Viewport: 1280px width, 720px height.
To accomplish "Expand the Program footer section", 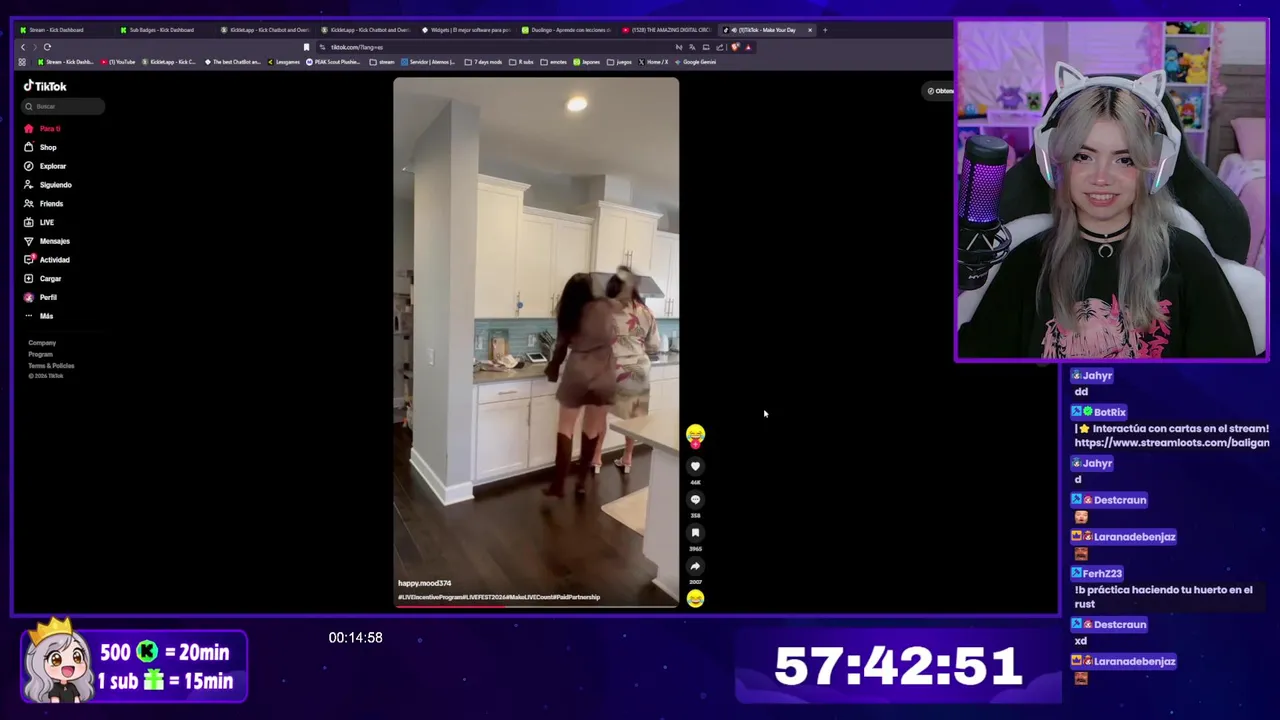I will (x=40, y=354).
